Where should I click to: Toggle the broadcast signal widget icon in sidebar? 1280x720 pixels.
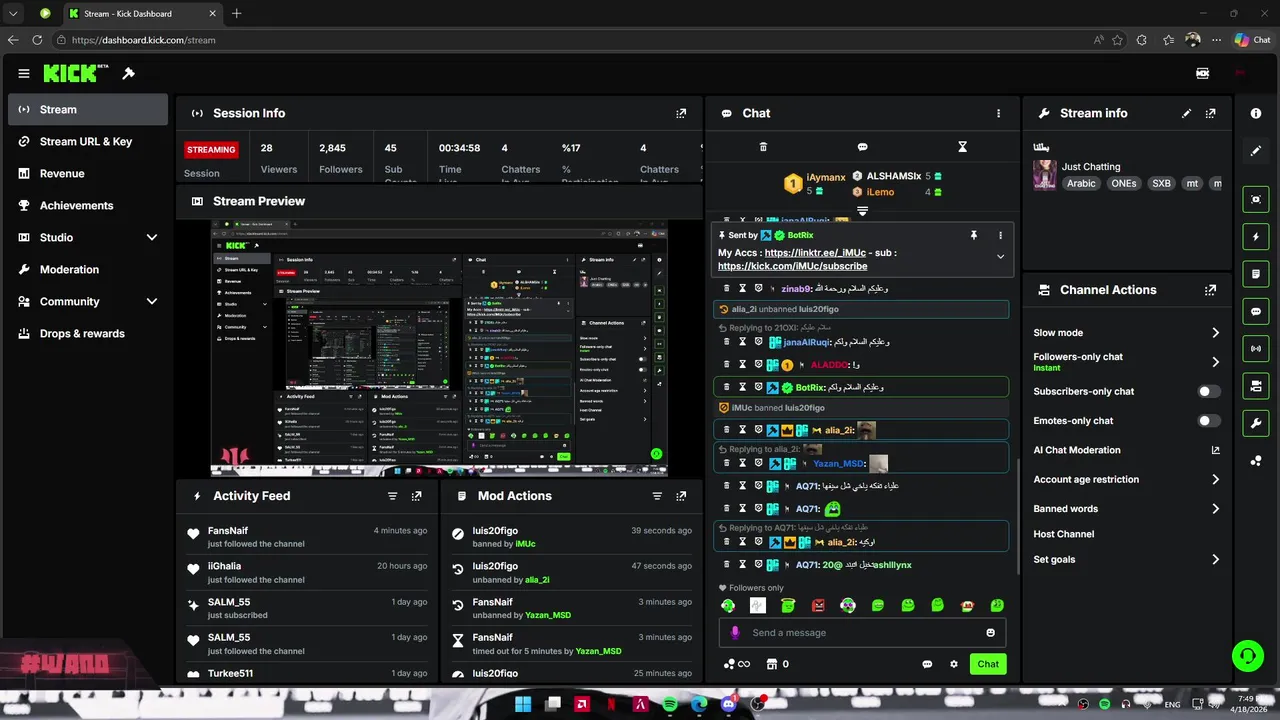click(x=1256, y=348)
